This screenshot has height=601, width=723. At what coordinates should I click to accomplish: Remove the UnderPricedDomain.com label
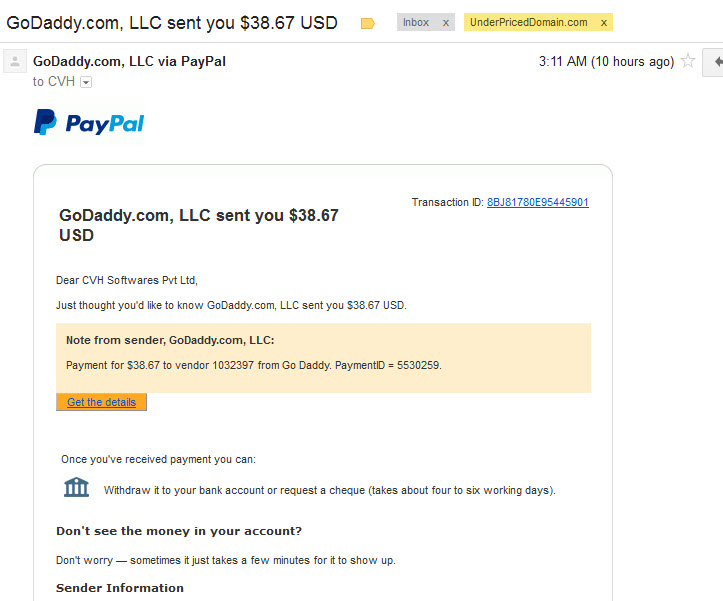point(604,23)
